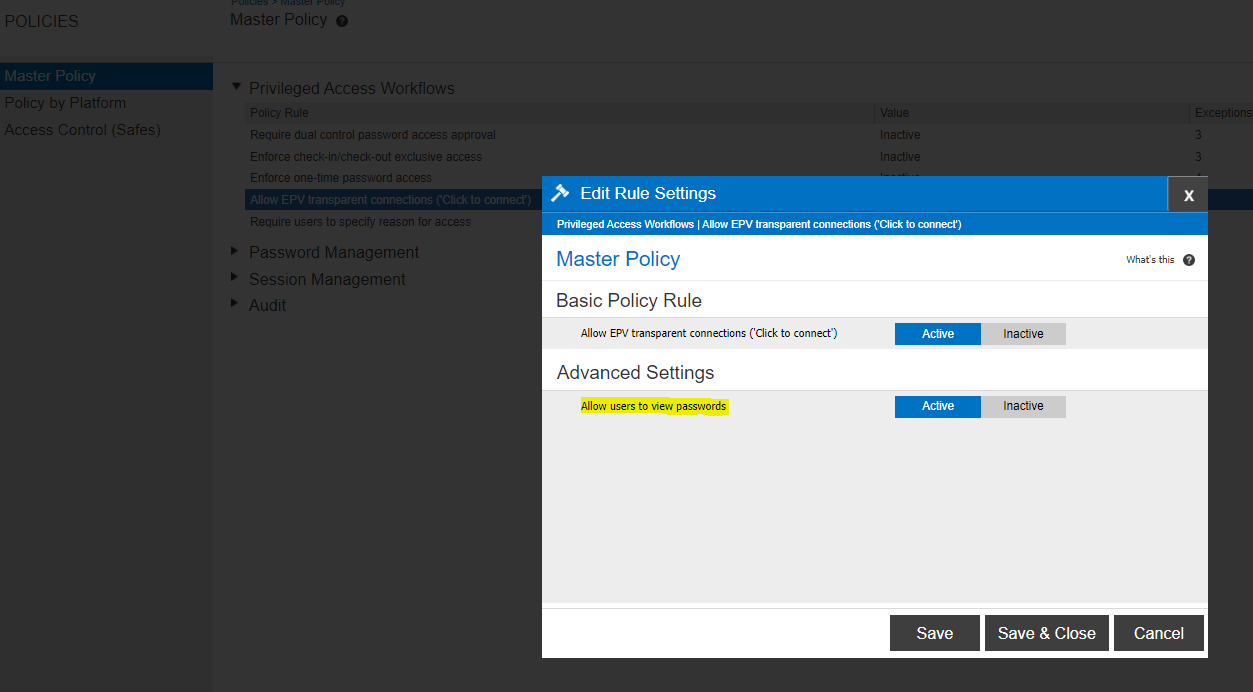Screen dimensions: 1253x692
Task: Set EPV transparent connections to Active
Action: pos(937,334)
